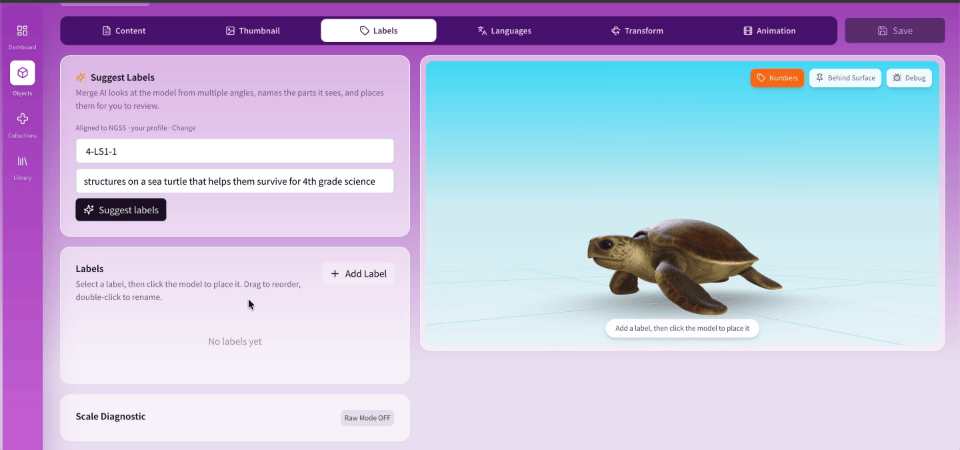Click the Scale Diagnostic heading
The image size is (960, 450).
click(x=111, y=416)
